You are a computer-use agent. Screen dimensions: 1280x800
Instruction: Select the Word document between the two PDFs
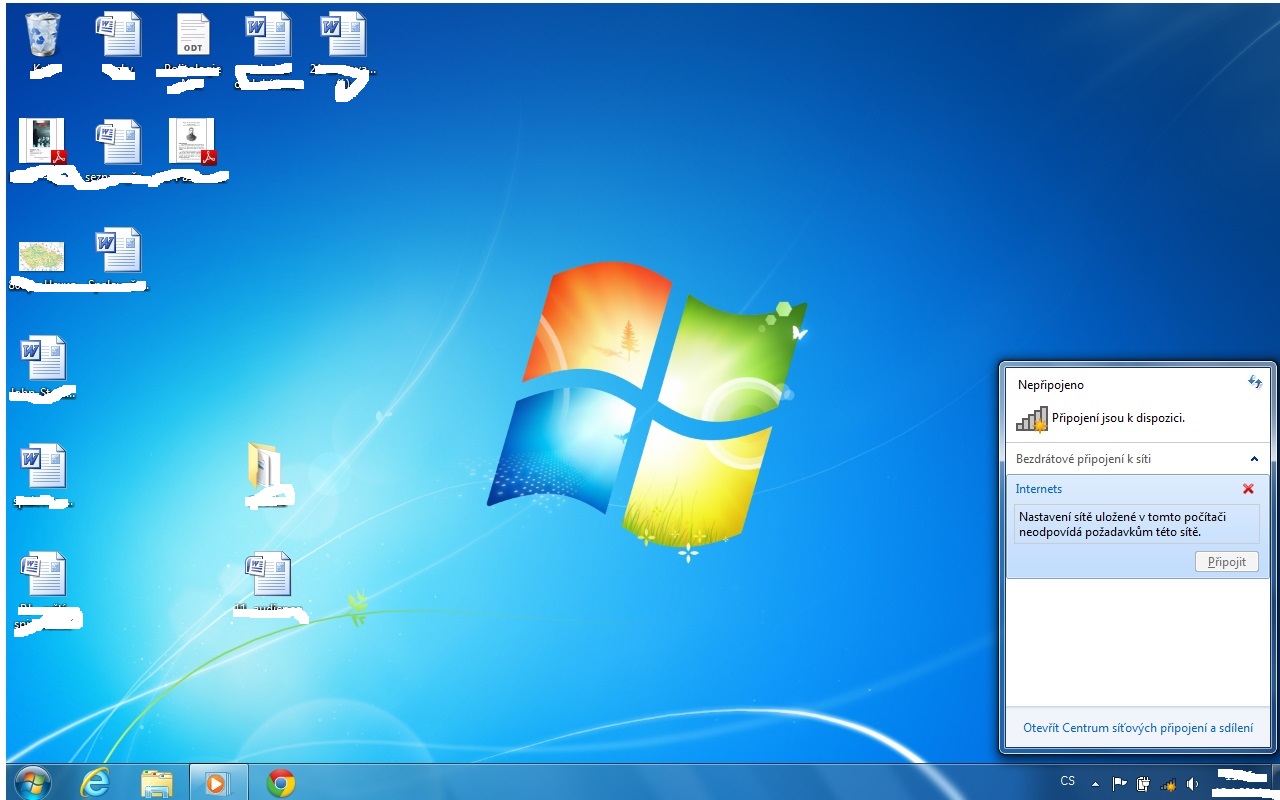(118, 141)
